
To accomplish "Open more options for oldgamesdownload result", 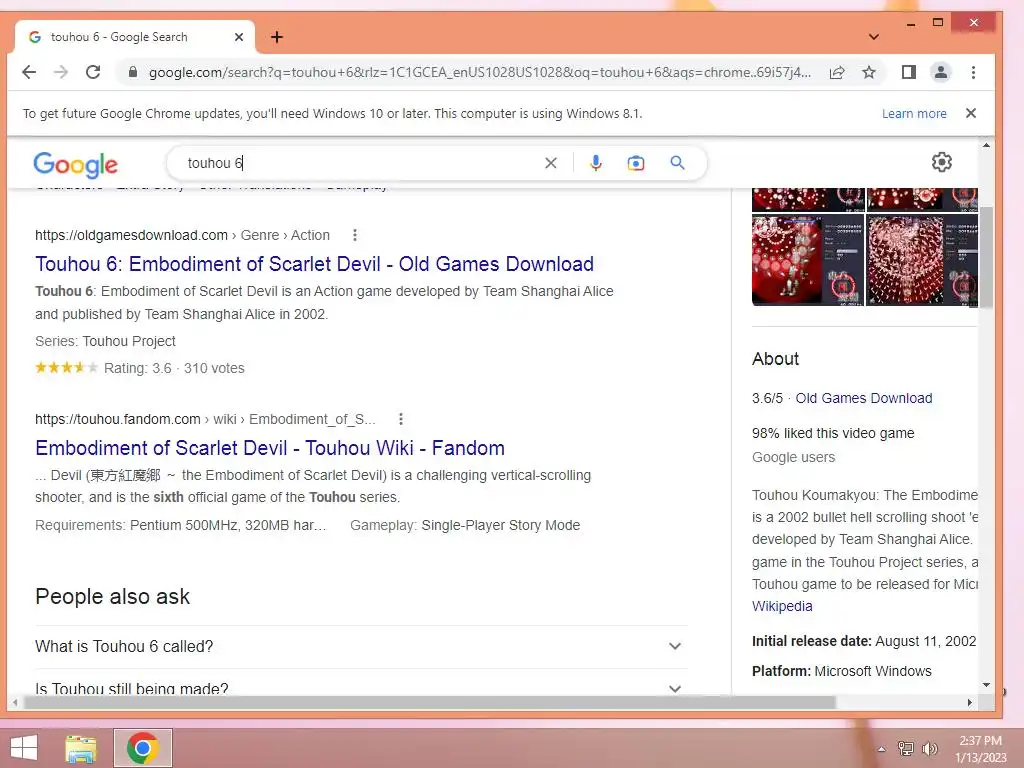I will click(355, 235).
